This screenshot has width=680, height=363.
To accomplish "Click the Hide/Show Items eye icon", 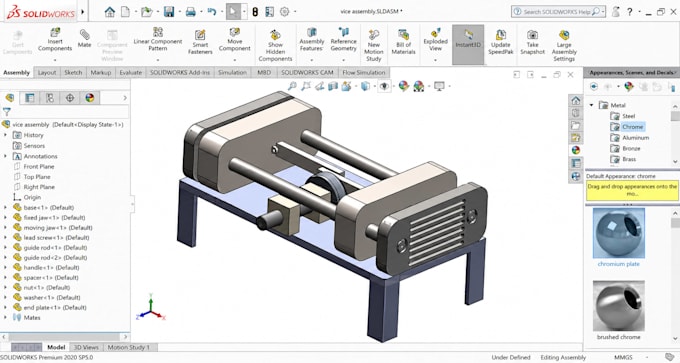I will click(x=384, y=86).
